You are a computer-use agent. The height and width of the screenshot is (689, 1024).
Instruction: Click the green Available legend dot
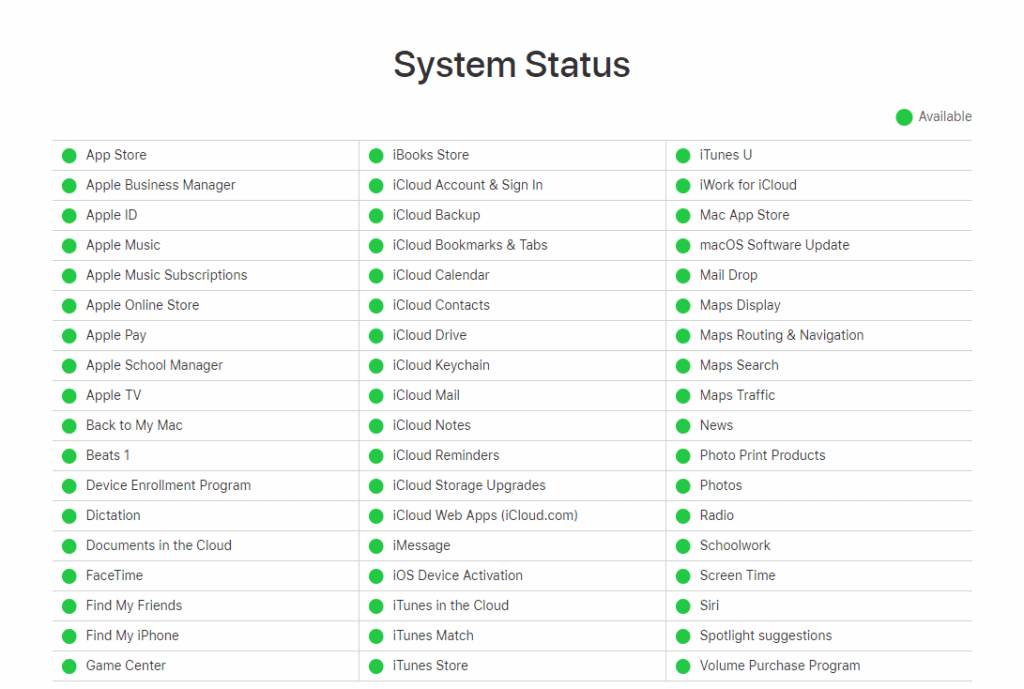pyautogui.click(x=904, y=117)
